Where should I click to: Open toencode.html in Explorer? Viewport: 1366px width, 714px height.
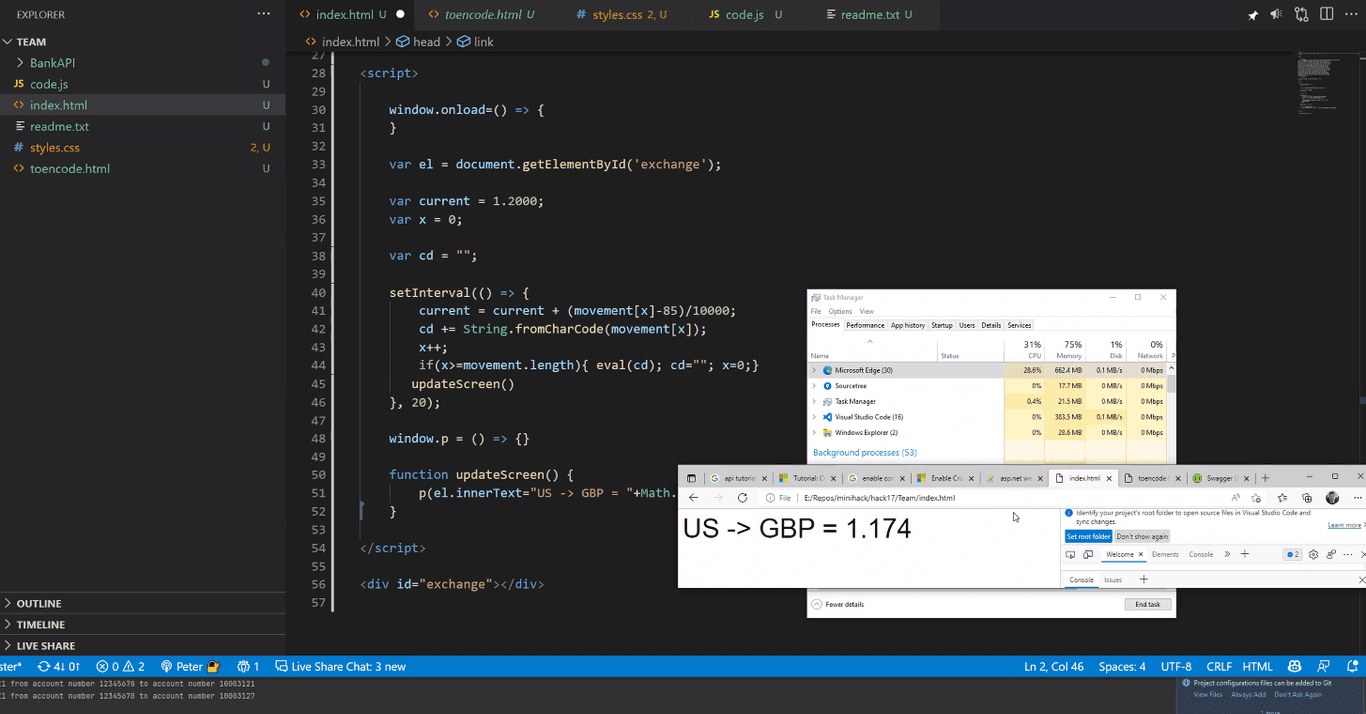[142, 169]
